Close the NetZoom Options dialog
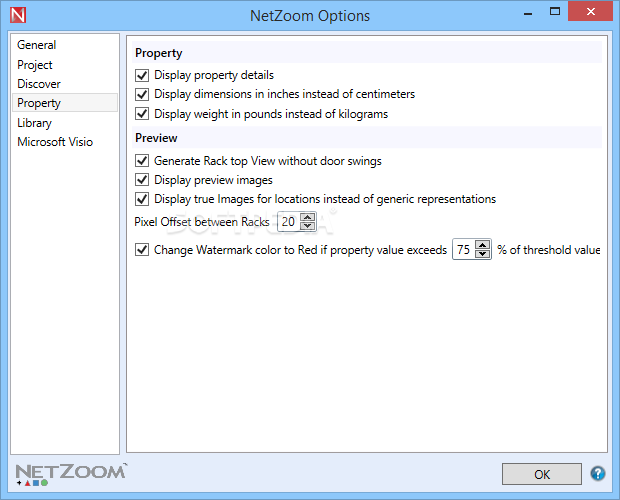This screenshot has height=500, width=620. [x=591, y=11]
